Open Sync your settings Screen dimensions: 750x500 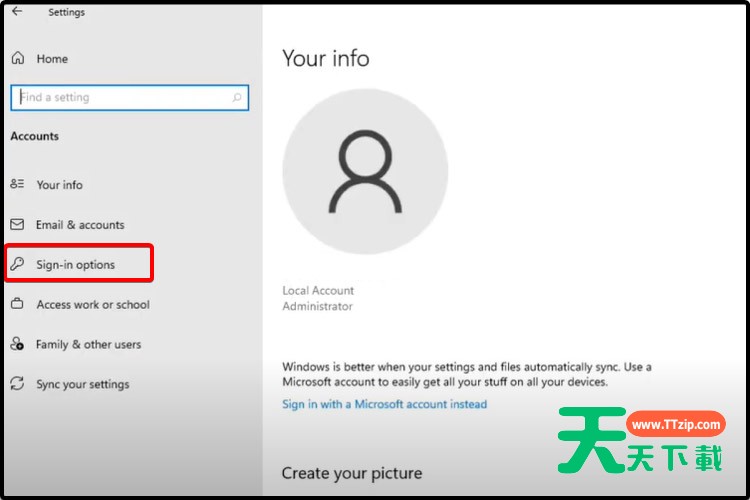tap(83, 384)
